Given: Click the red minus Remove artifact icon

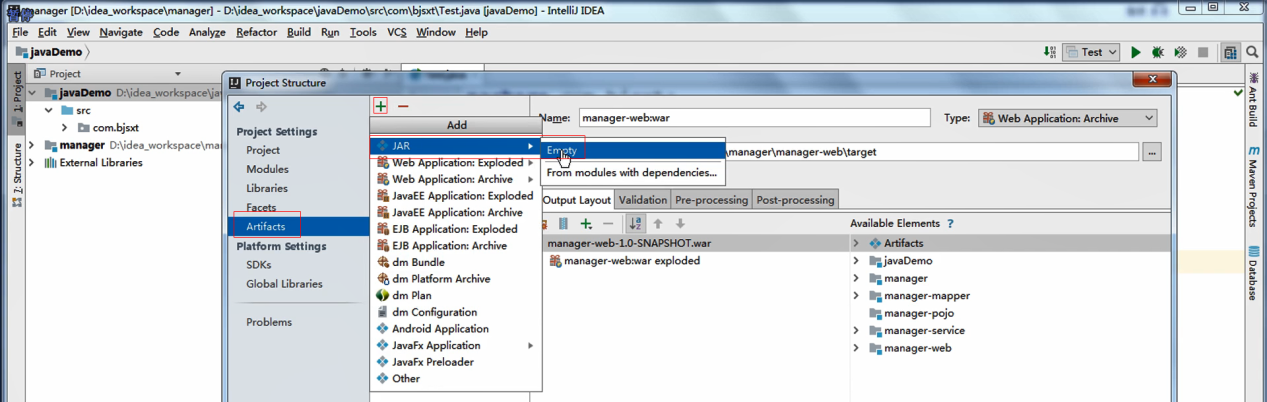Looking at the screenshot, I should (403, 106).
